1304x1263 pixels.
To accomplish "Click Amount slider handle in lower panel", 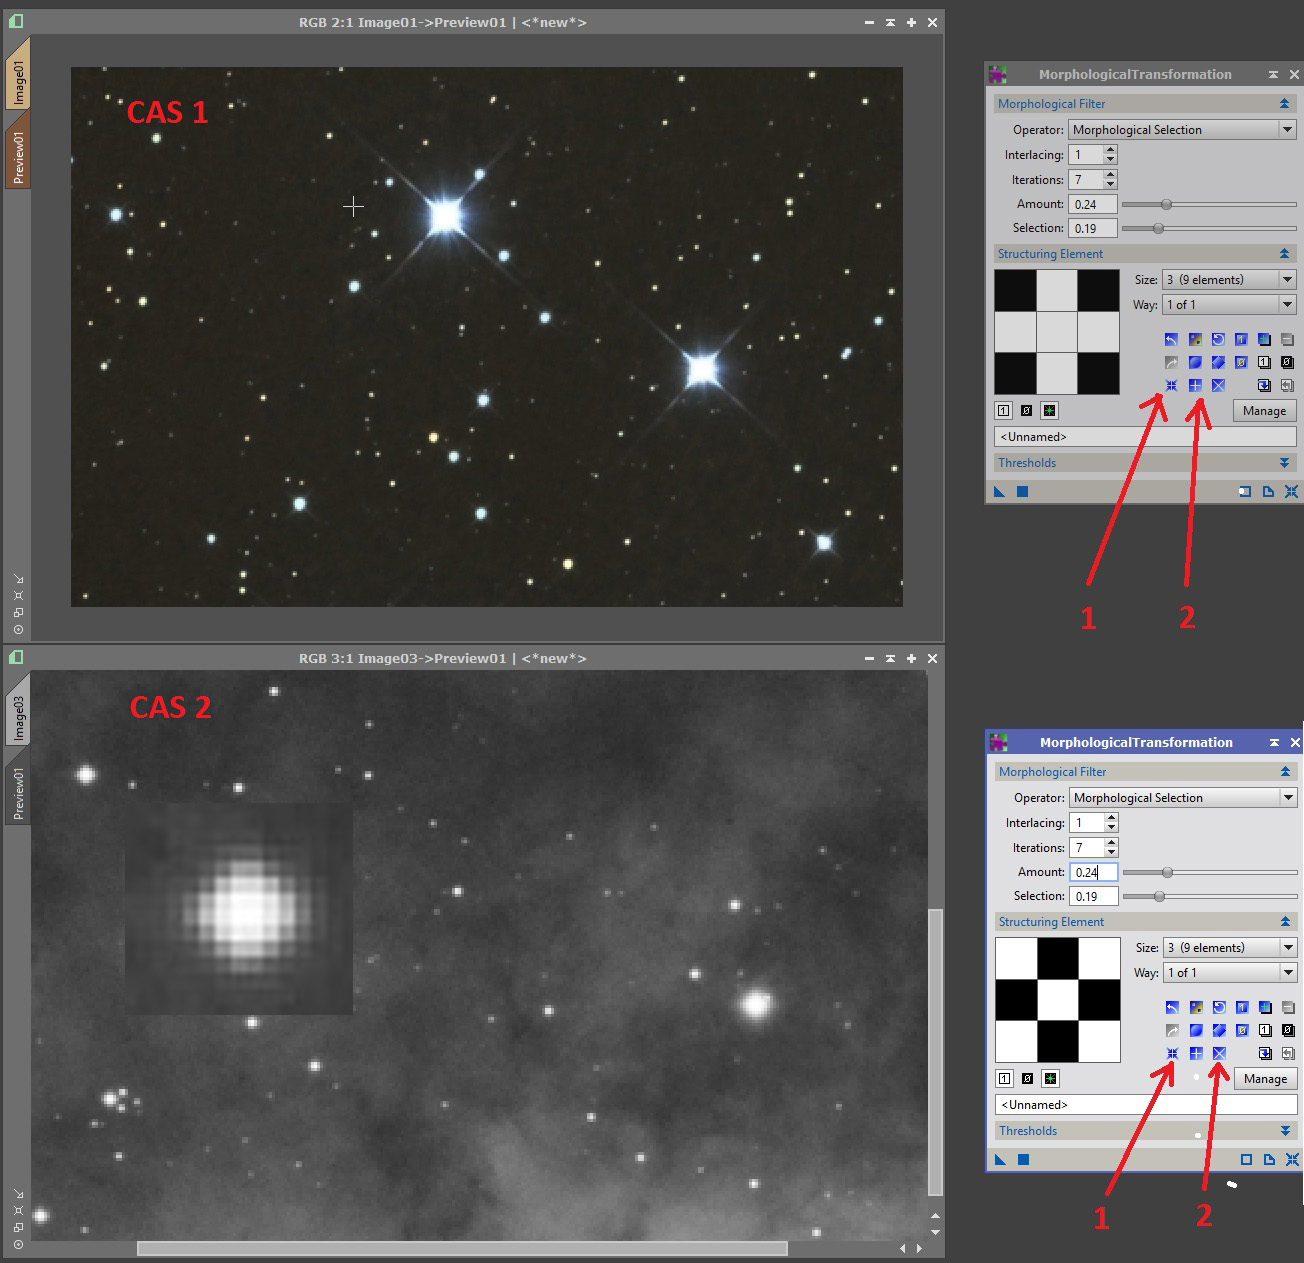I will tap(1167, 872).
